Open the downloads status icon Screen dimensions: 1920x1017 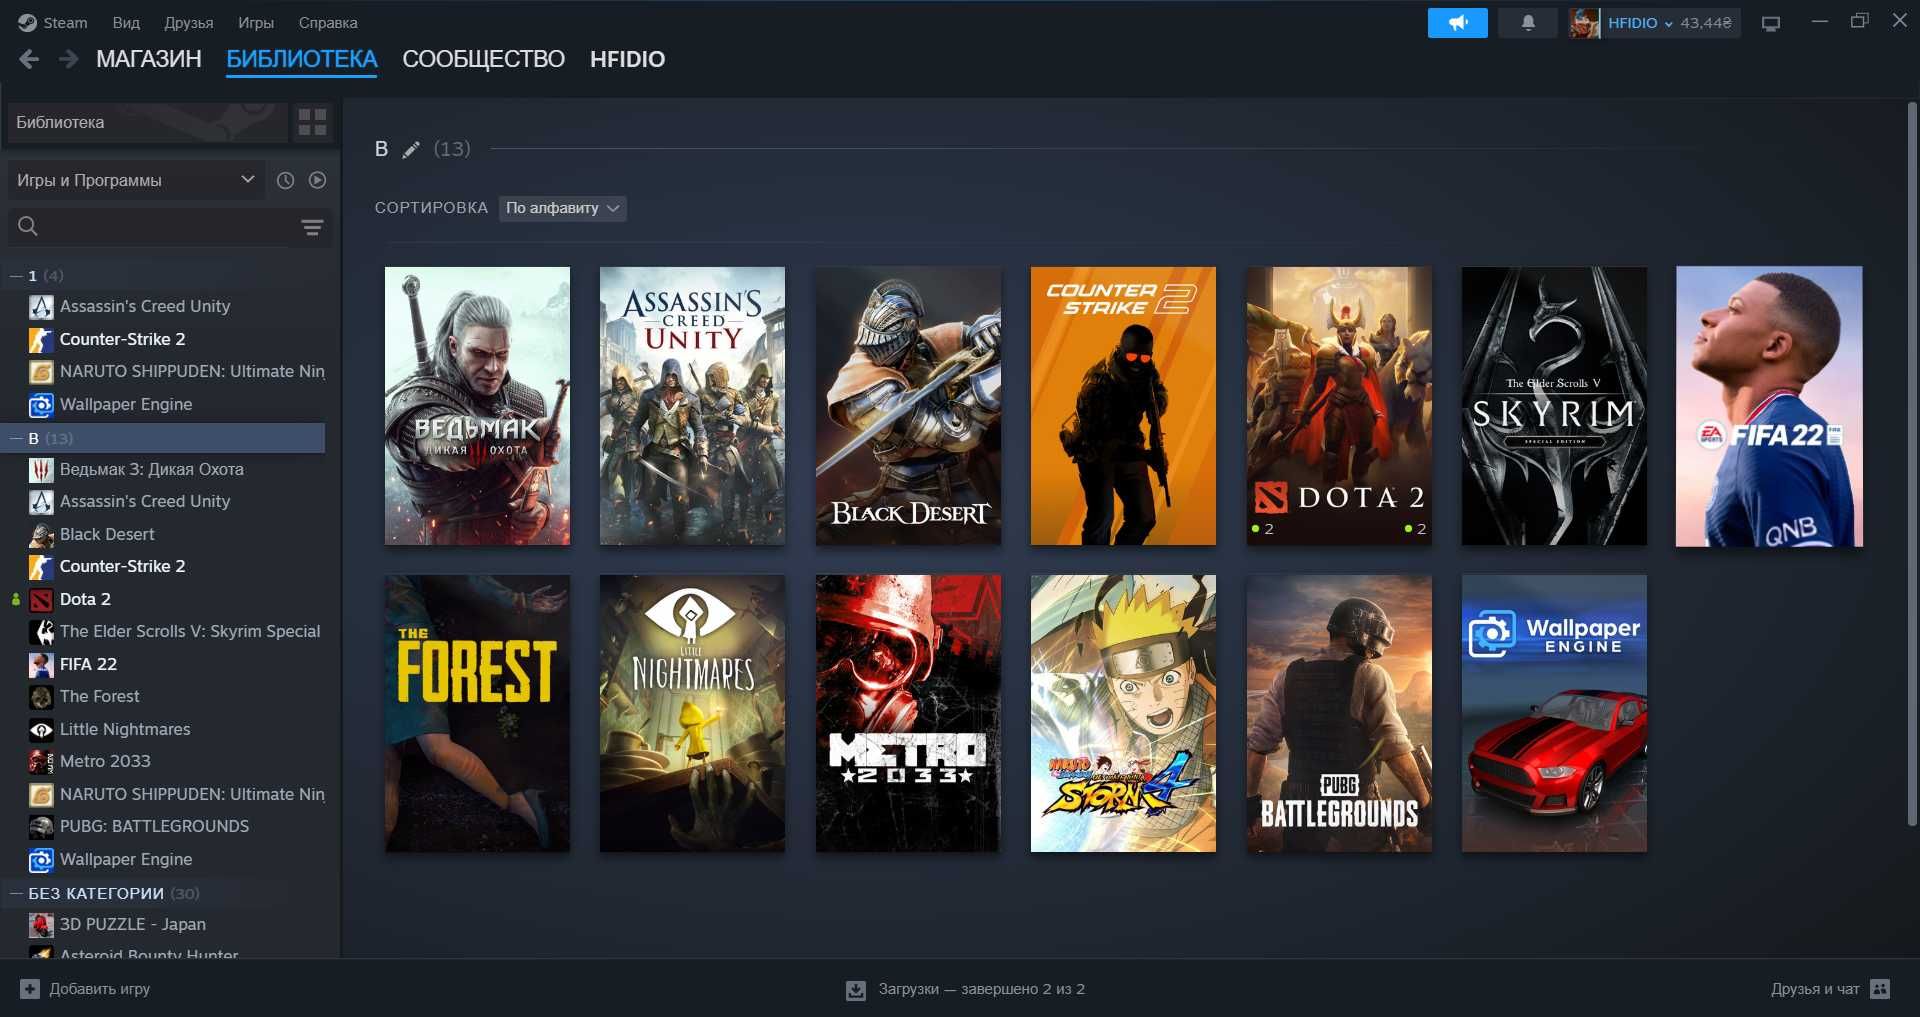[856, 989]
